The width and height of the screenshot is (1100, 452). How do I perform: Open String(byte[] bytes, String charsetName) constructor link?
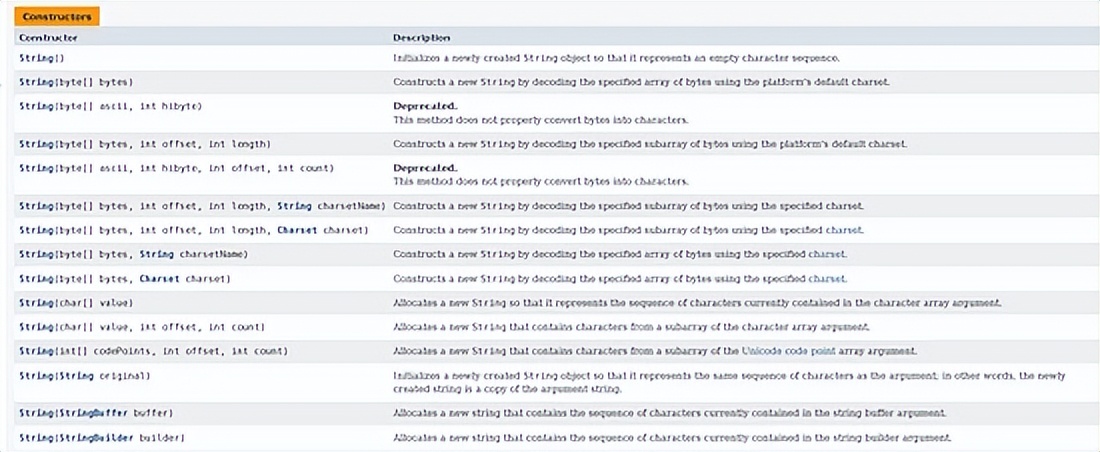click(x=35, y=254)
